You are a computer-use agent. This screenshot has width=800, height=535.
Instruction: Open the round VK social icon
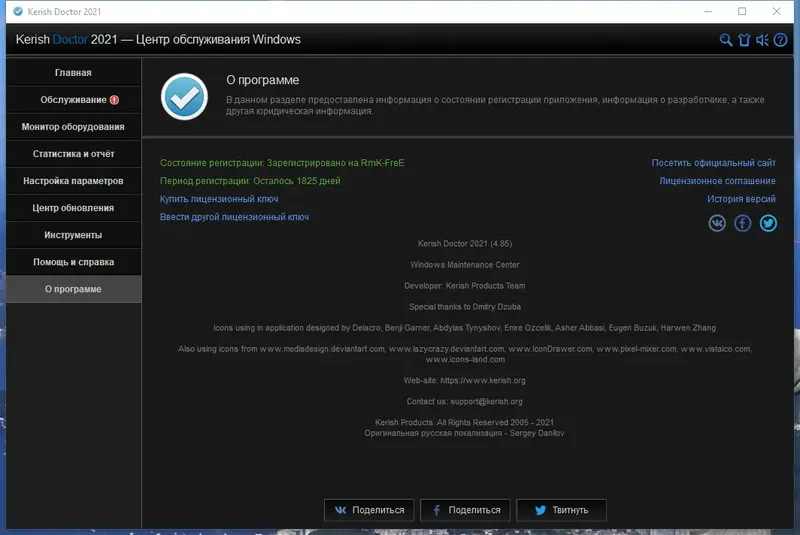click(x=717, y=223)
